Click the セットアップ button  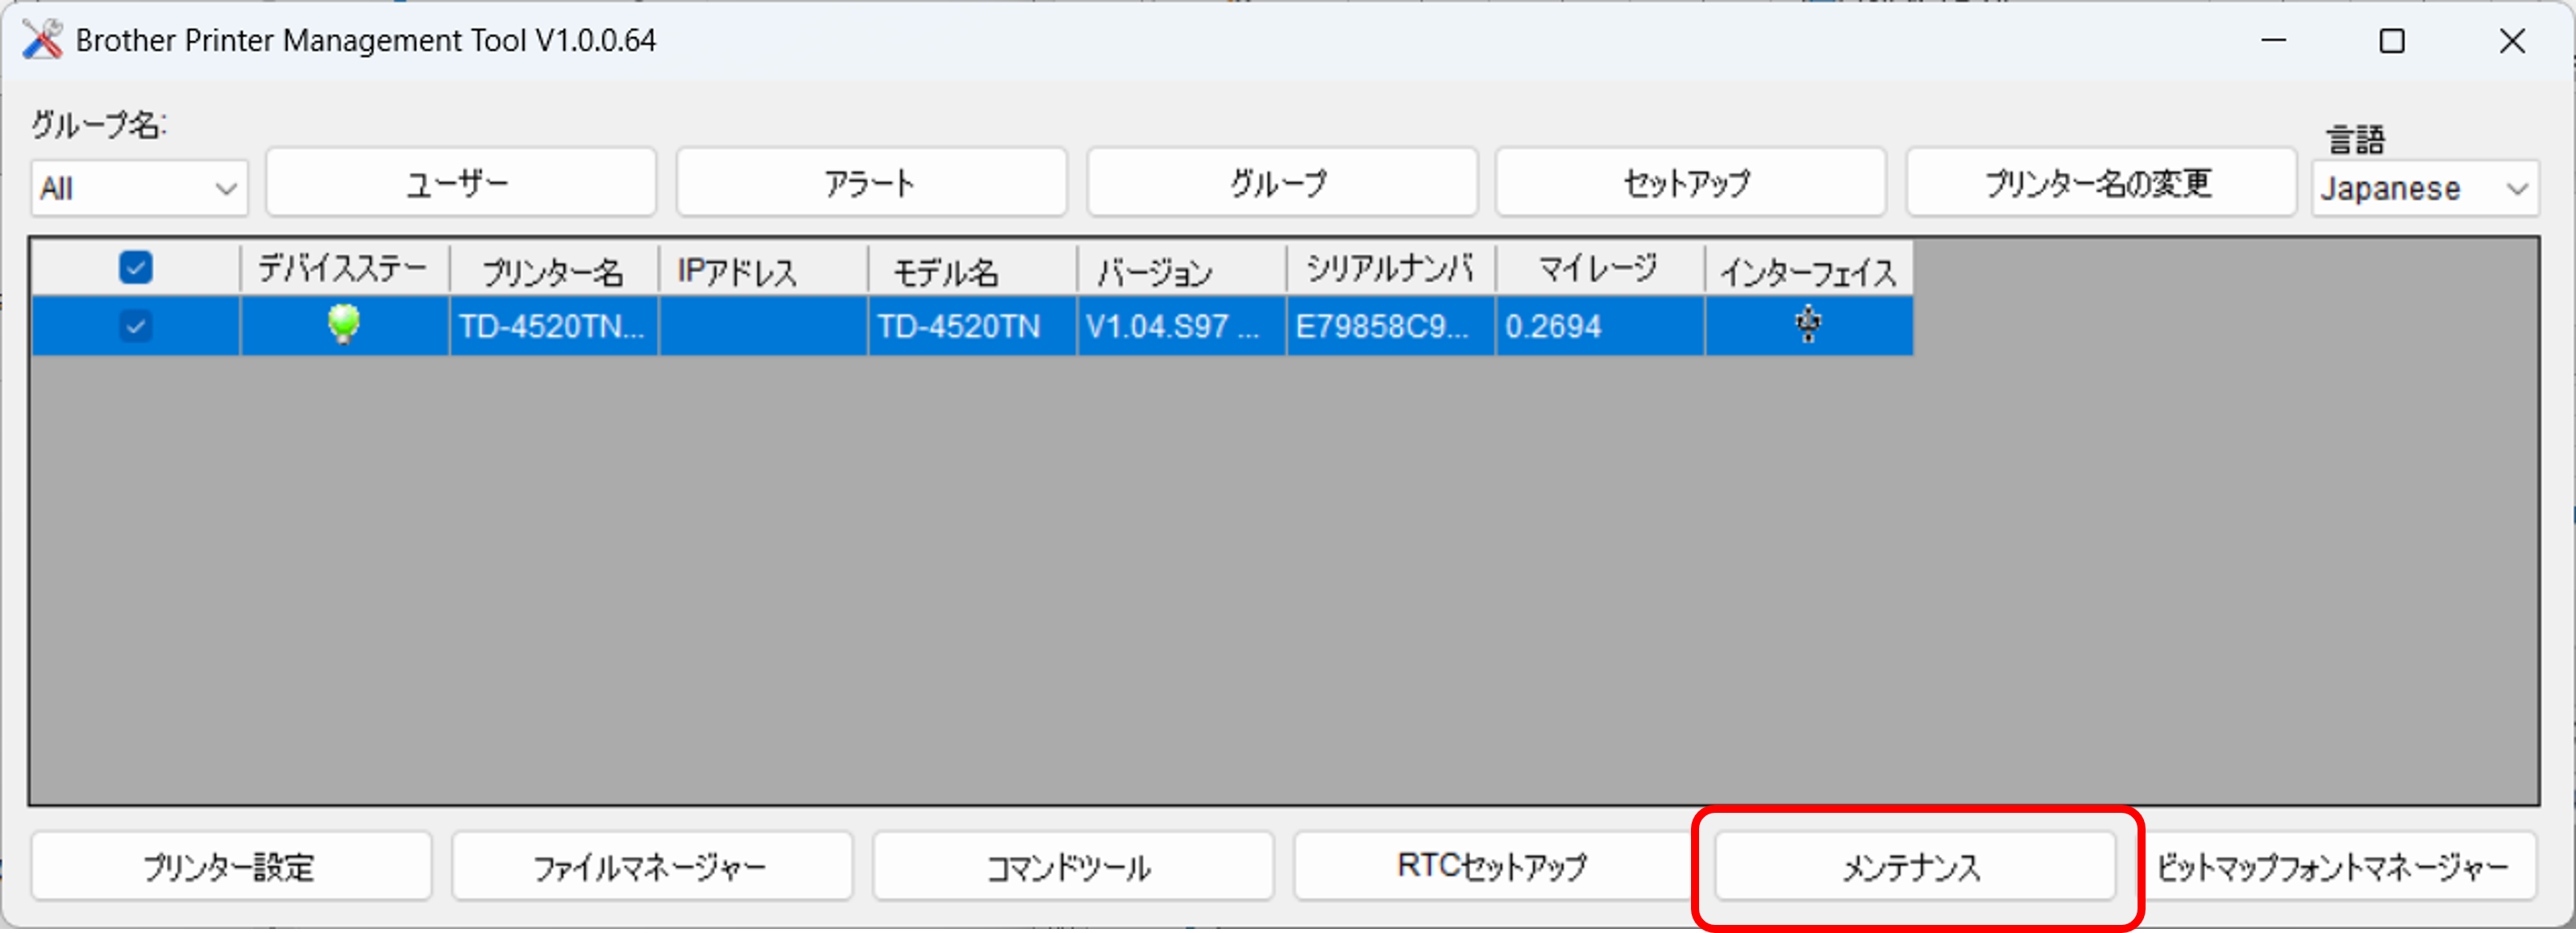pos(1689,183)
